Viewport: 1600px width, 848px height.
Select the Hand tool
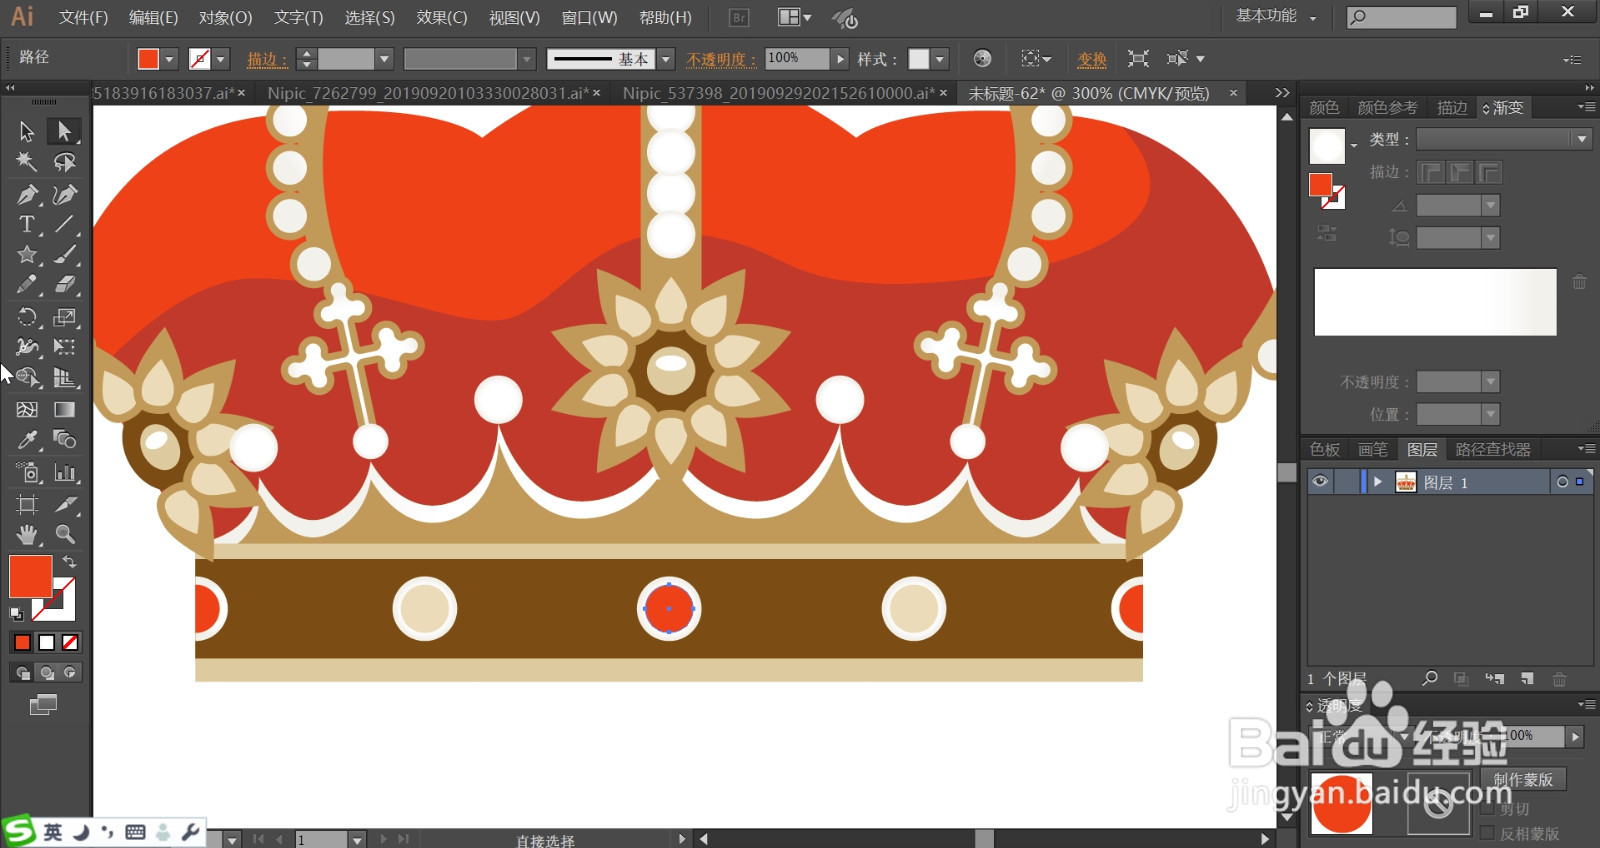pyautogui.click(x=27, y=534)
